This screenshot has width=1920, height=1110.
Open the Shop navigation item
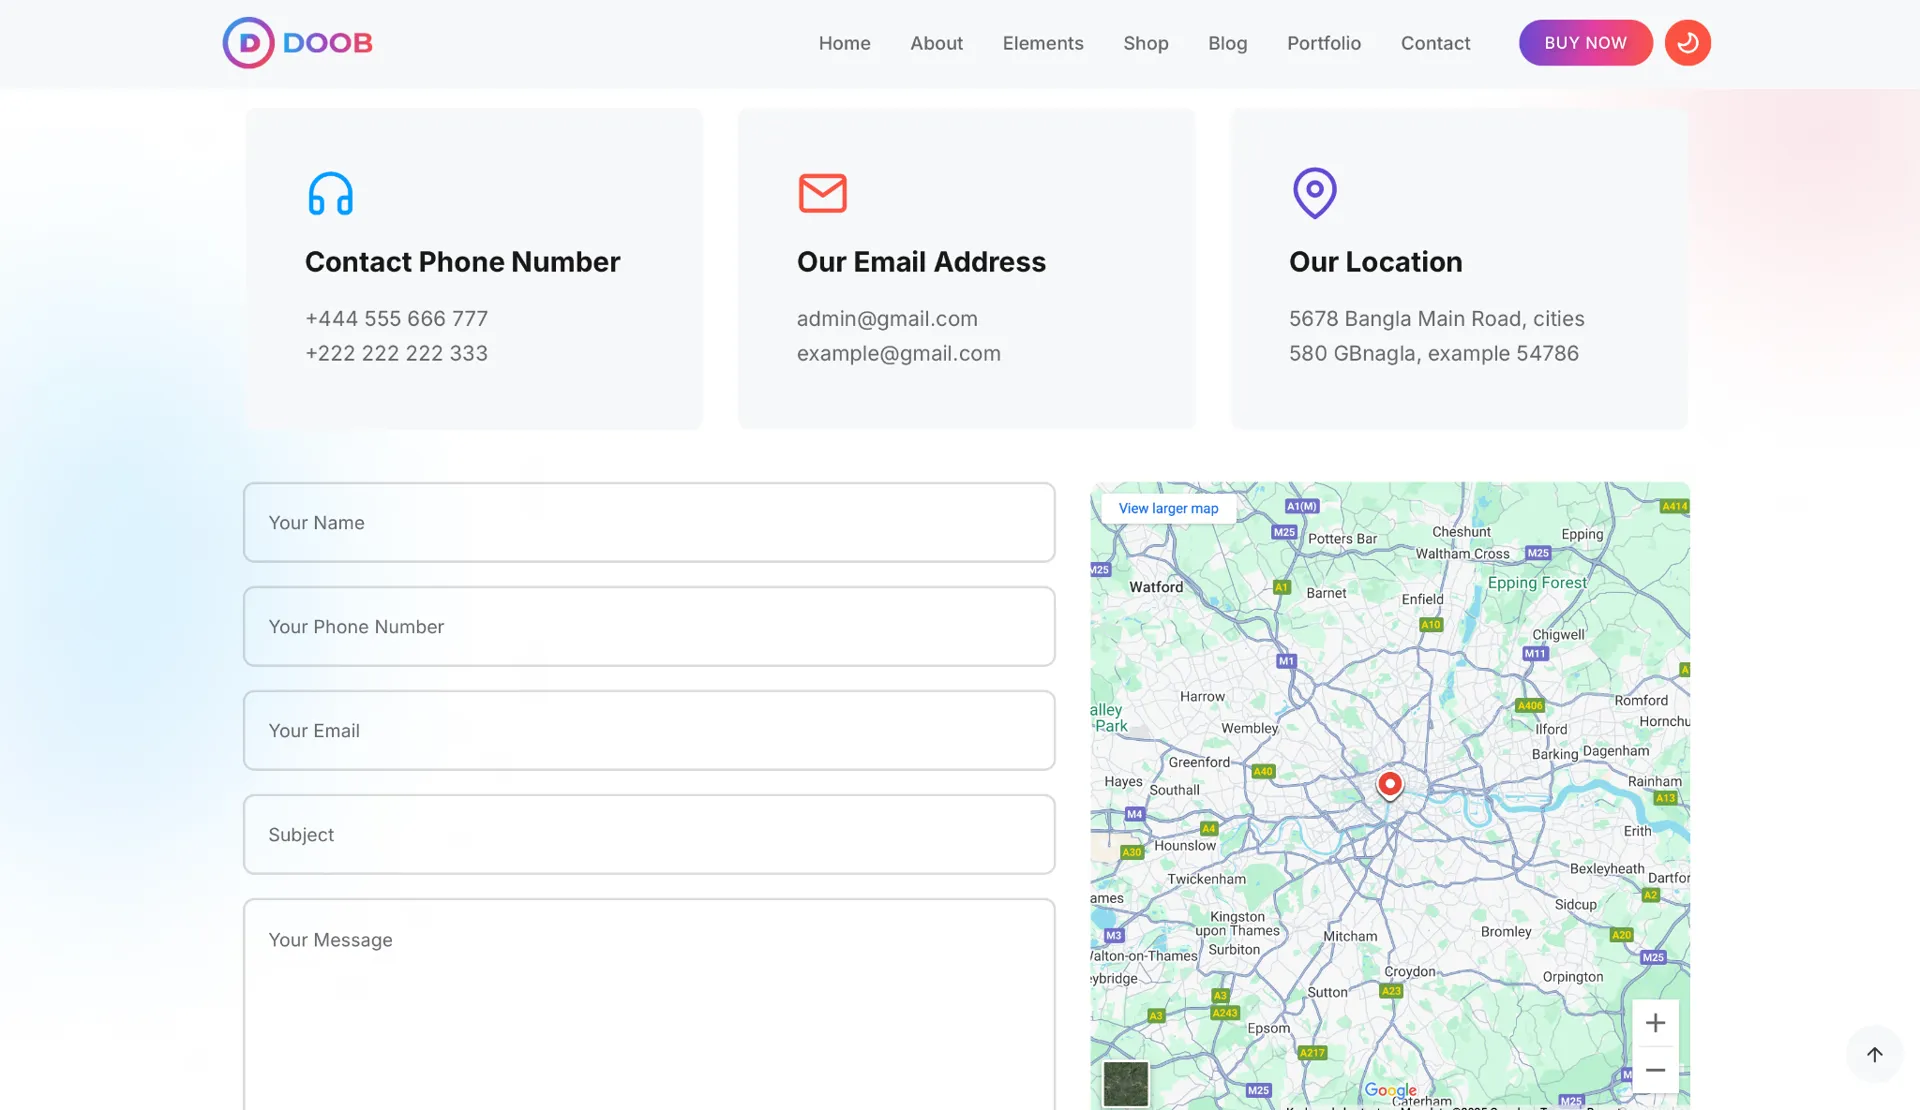coord(1145,43)
